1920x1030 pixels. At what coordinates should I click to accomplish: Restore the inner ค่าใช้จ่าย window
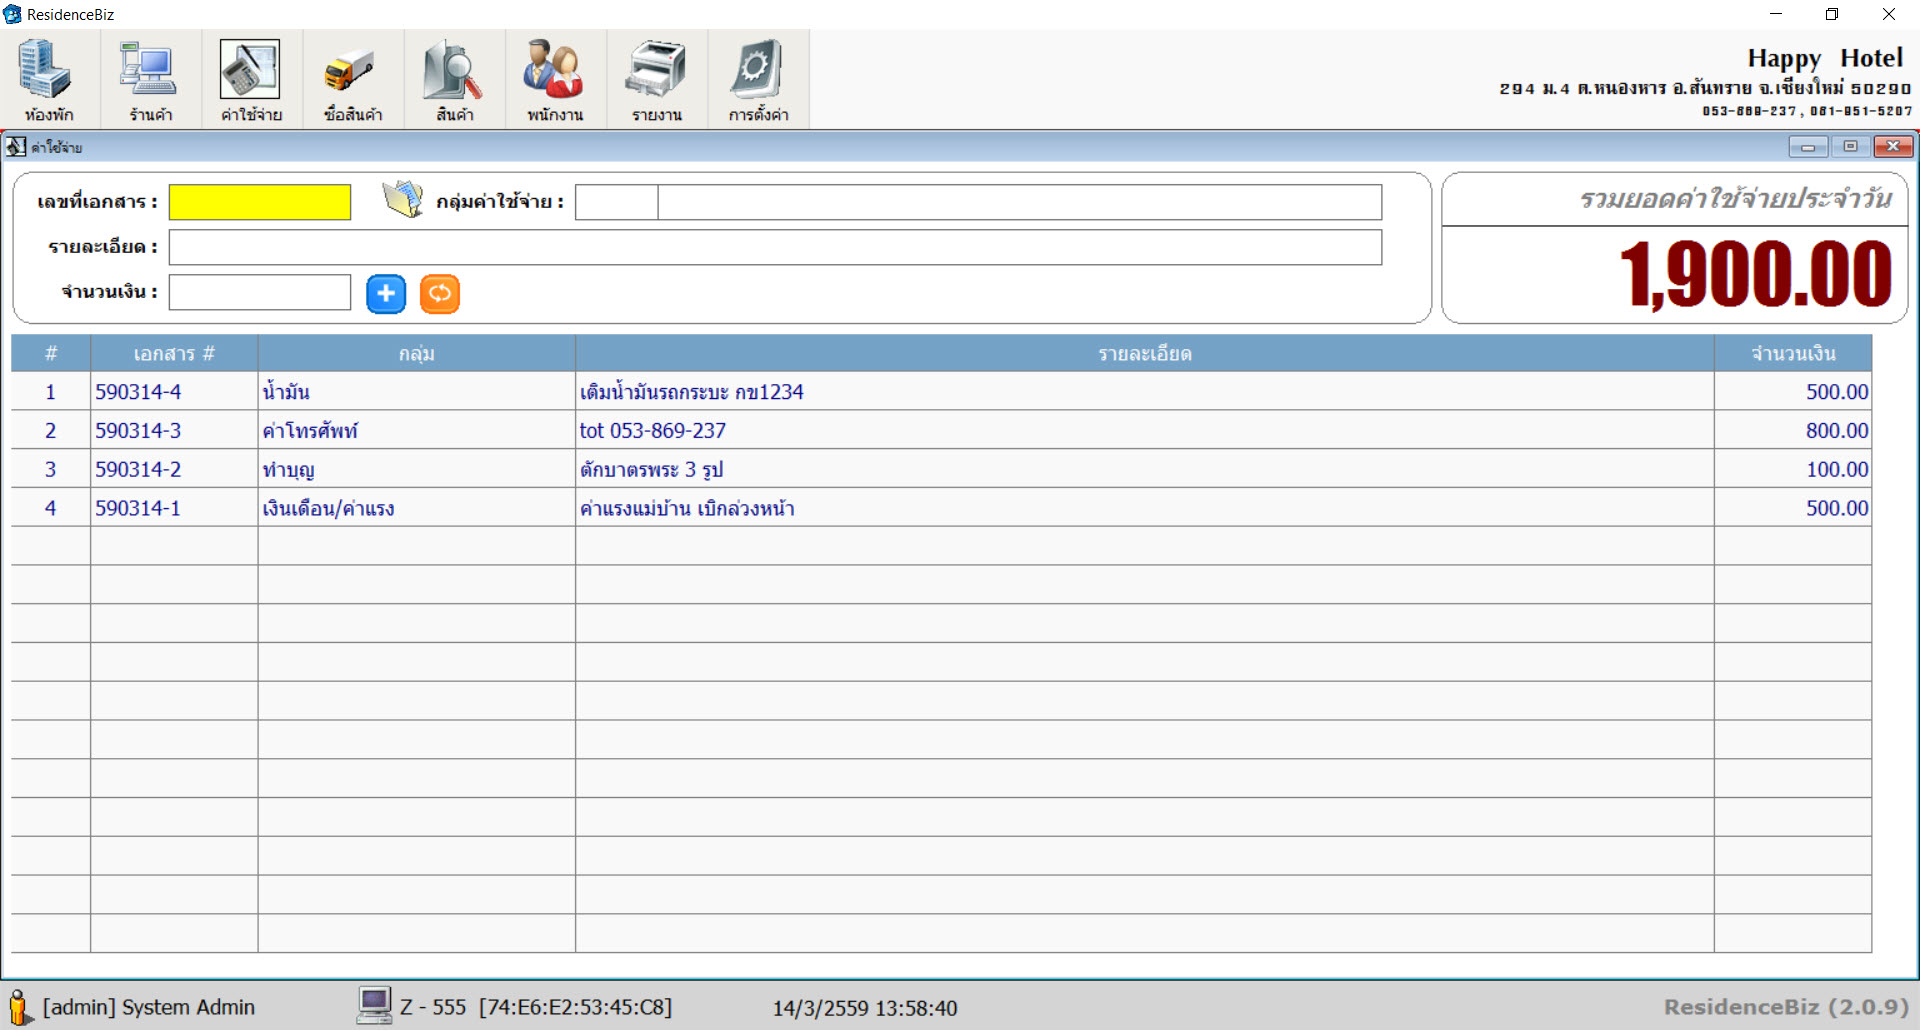tap(1850, 147)
